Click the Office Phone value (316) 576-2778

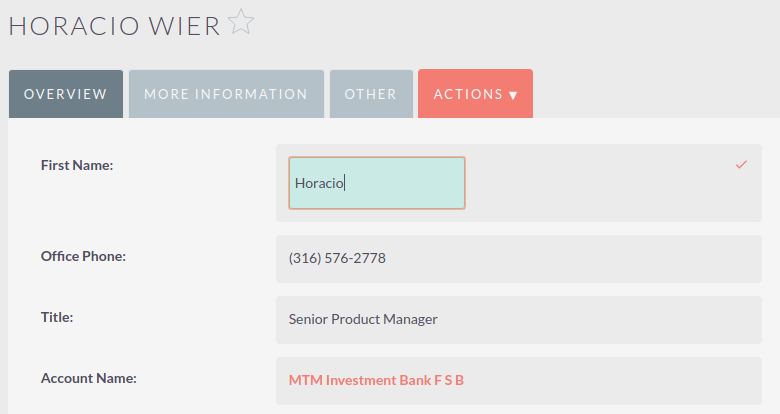pyautogui.click(x=337, y=258)
